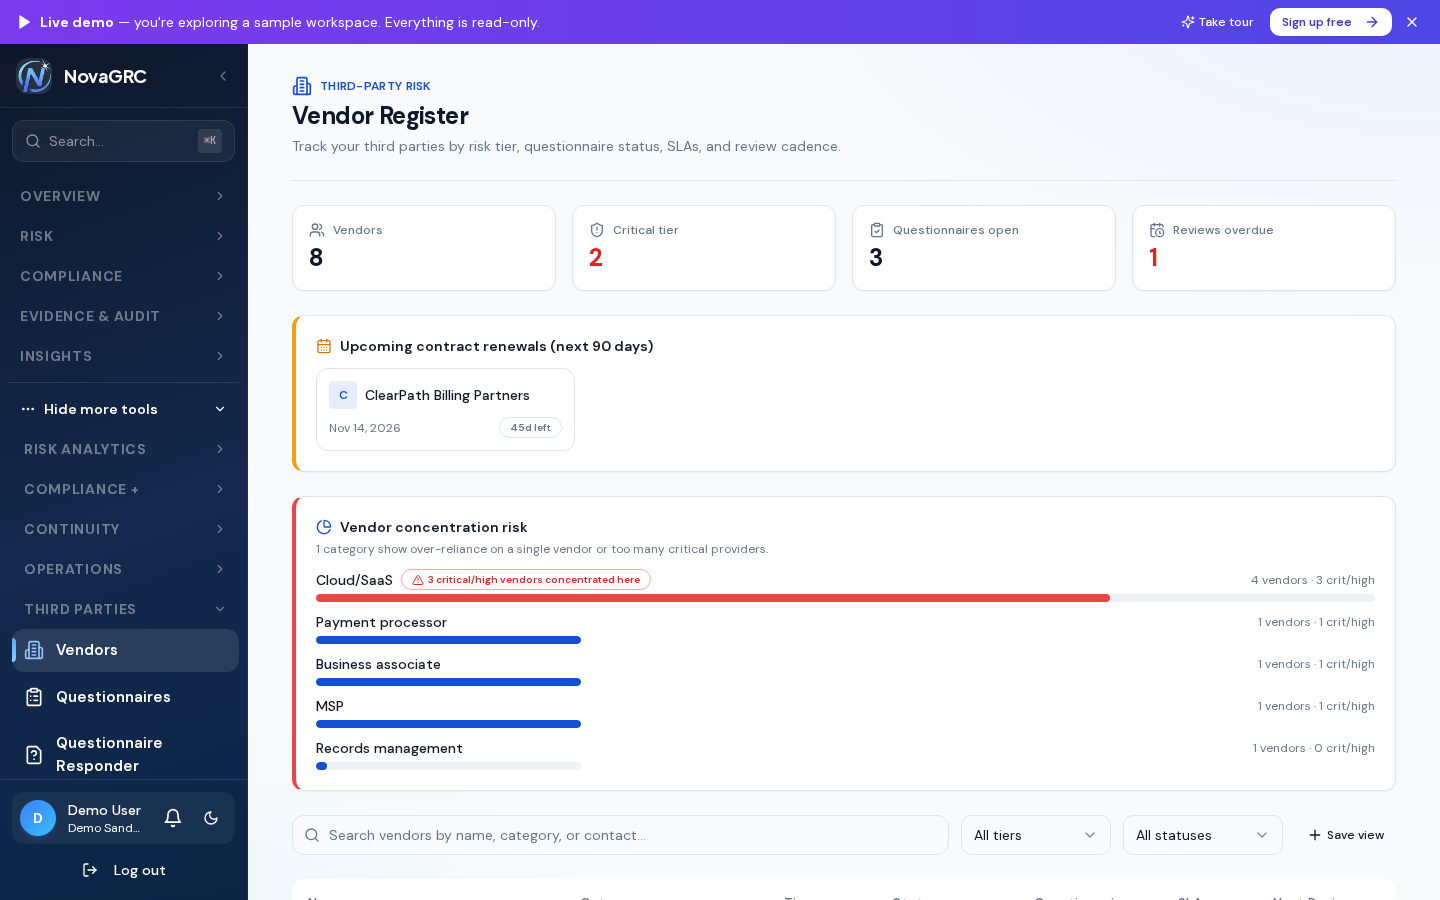Expand the COMPLIANCE section

[123, 276]
